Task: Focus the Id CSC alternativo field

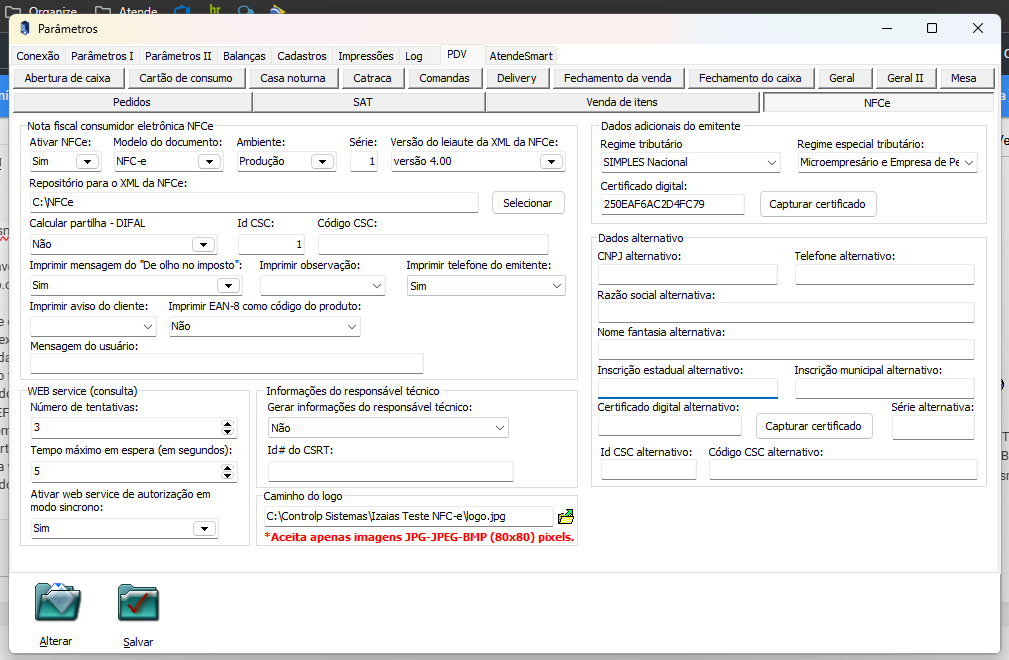Action: 649,470
